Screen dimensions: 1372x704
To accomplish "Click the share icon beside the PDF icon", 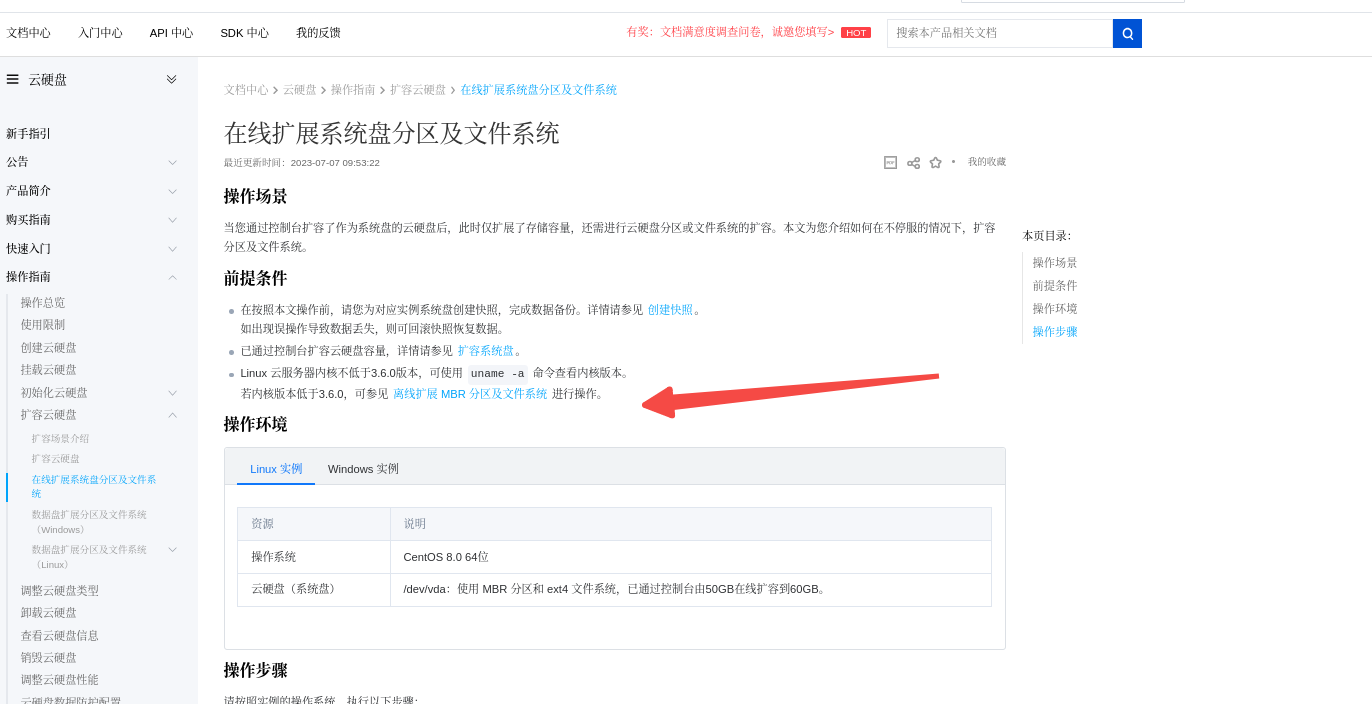I will coord(913,163).
